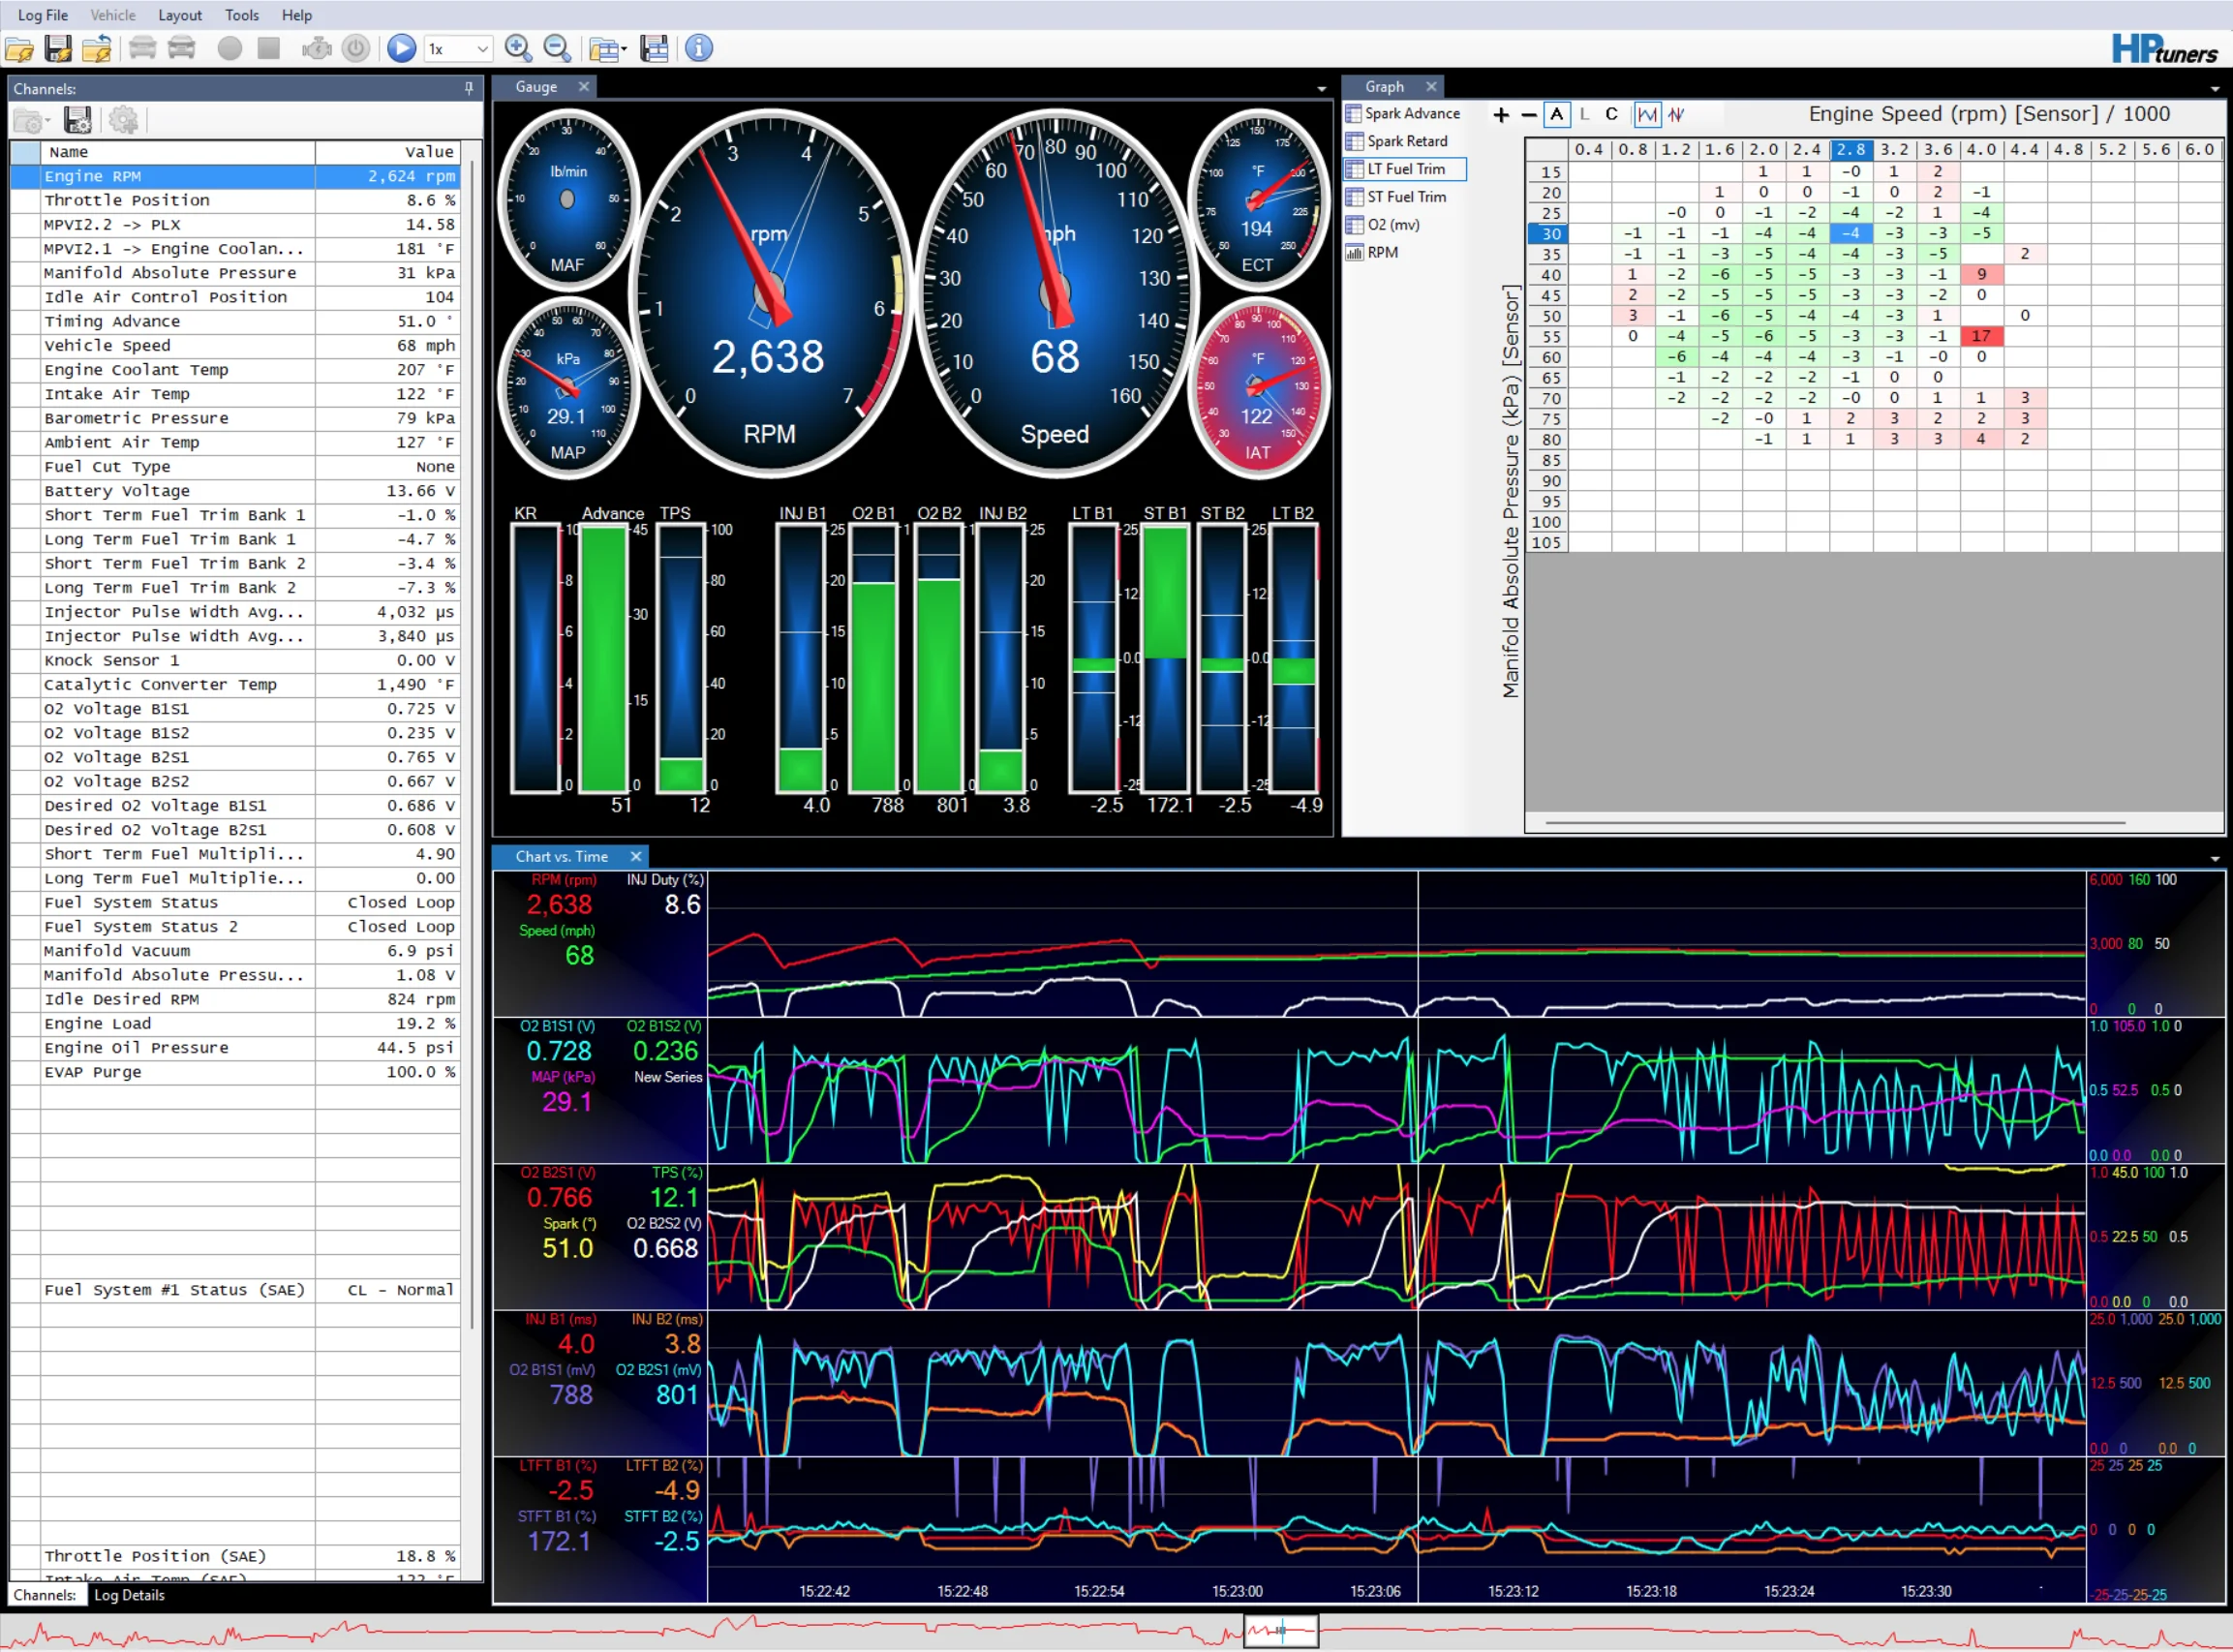
Task: Click the red cell showing 17 in the graph table
Action: coord(1980,337)
